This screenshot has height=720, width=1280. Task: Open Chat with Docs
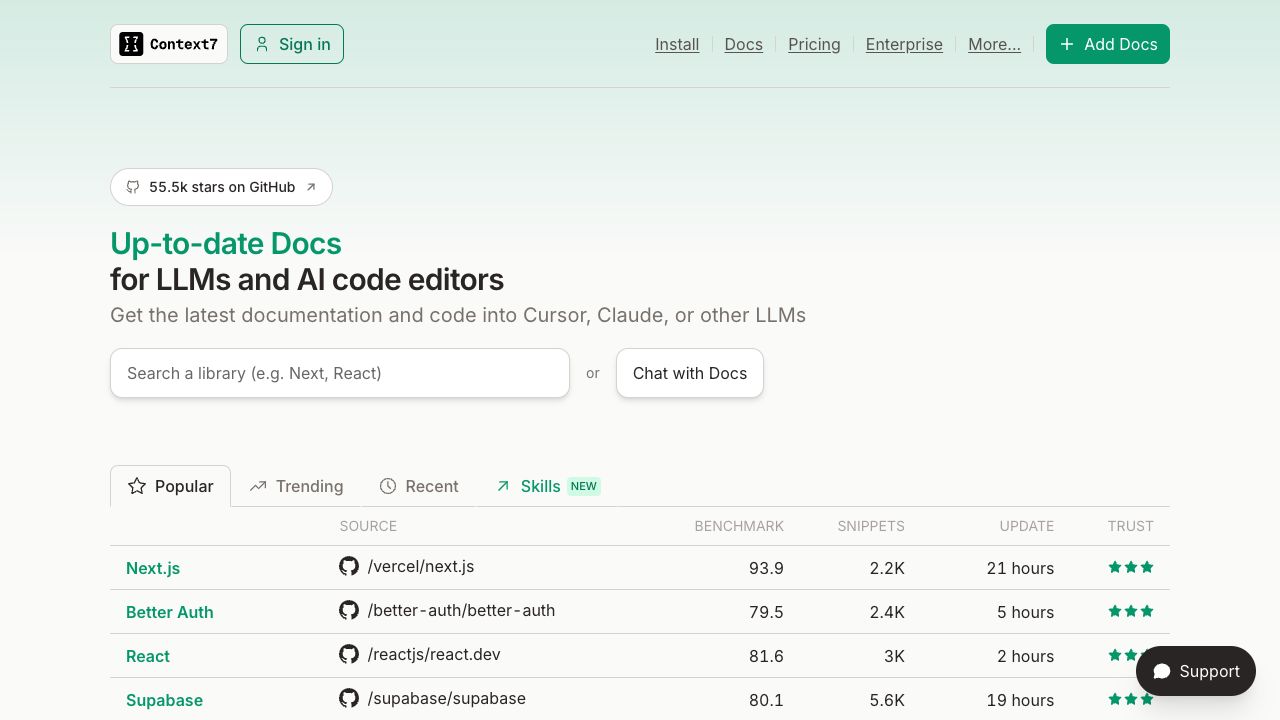click(690, 373)
